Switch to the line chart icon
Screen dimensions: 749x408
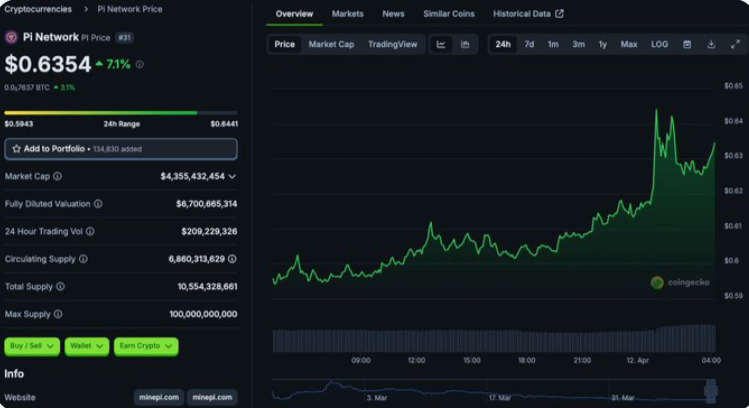tap(441, 44)
